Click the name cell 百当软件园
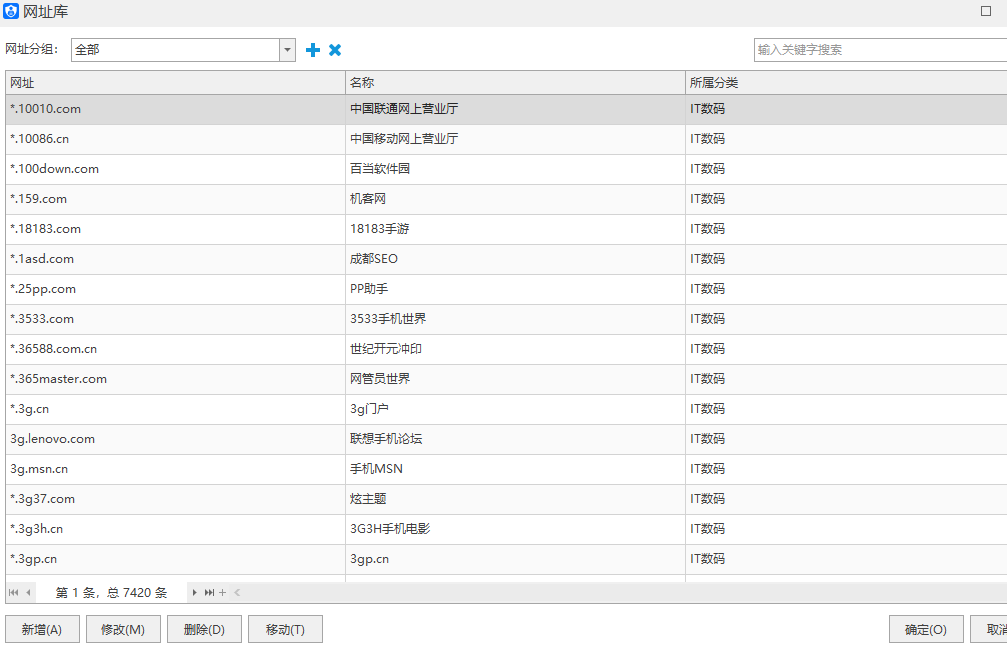The width and height of the screenshot is (1007, 646). pyautogui.click(x=515, y=169)
